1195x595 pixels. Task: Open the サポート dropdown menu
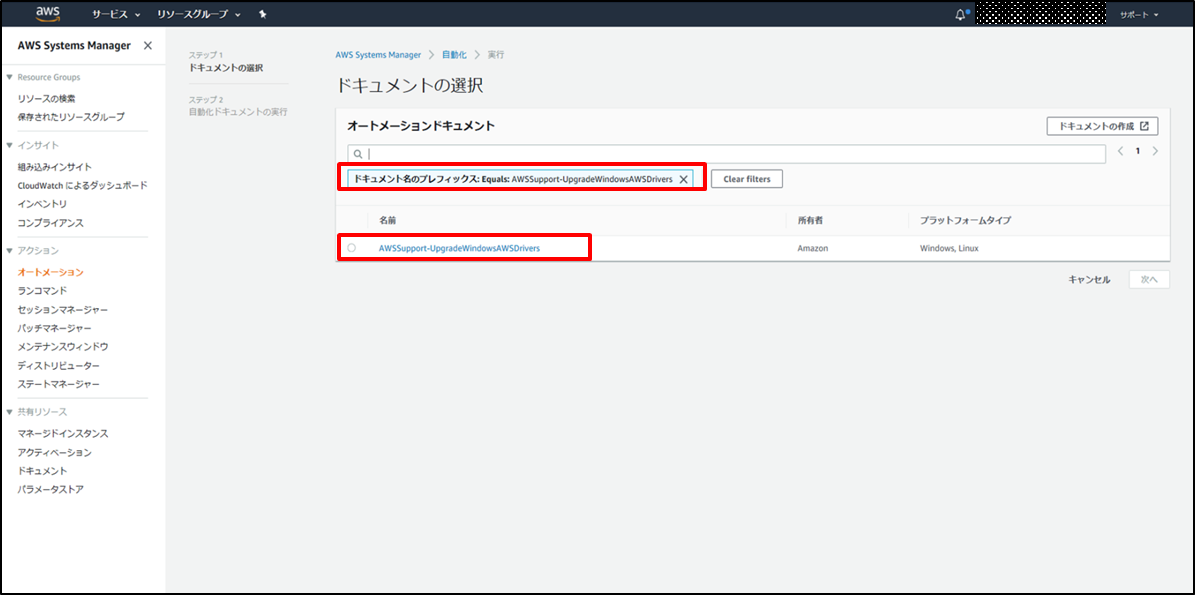click(1139, 15)
